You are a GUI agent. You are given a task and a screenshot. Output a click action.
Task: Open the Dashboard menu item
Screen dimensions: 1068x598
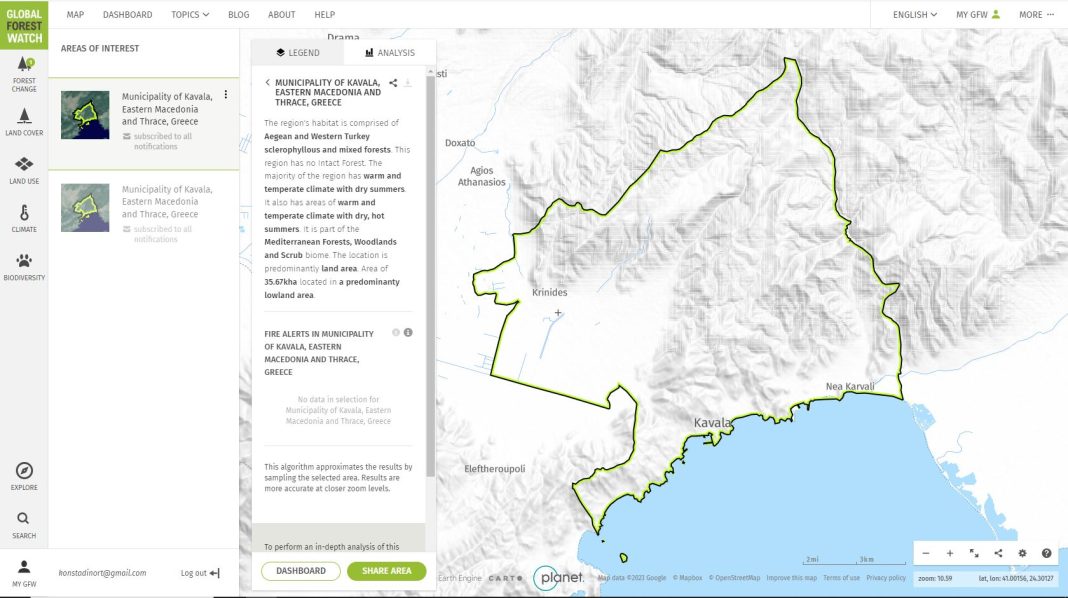tap(127, 15)
